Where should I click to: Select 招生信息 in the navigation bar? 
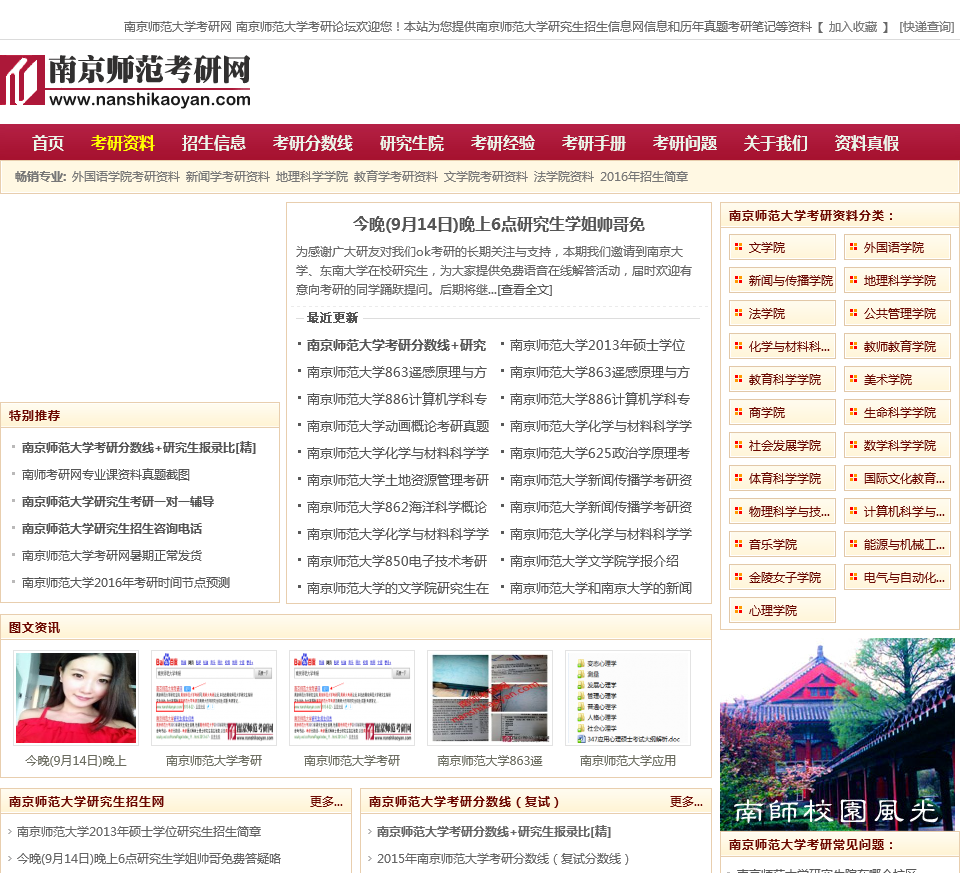[x=214, y=143]
